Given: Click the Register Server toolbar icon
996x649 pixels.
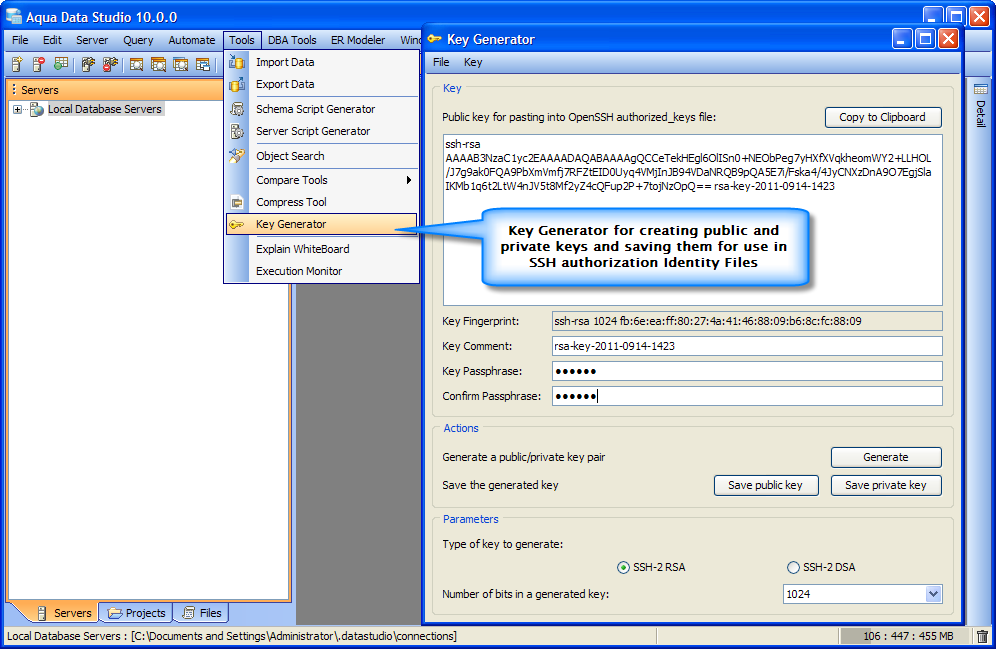Looking at the screenshot, I should click(17, 64).
